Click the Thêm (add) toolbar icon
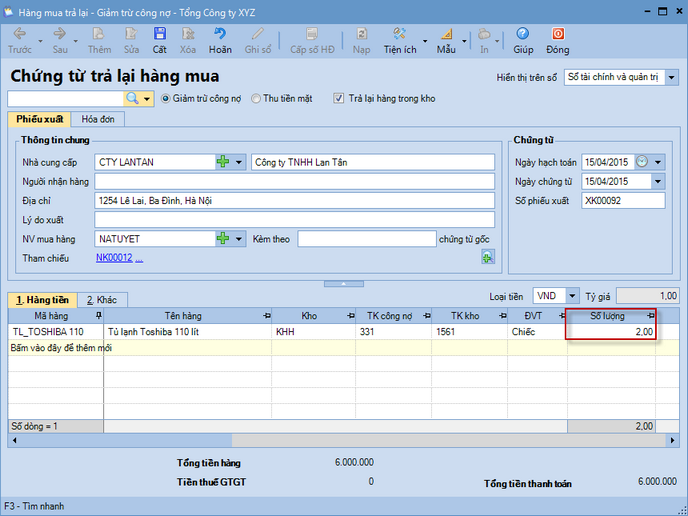This screenshot has height=516, width=688. 98,34
